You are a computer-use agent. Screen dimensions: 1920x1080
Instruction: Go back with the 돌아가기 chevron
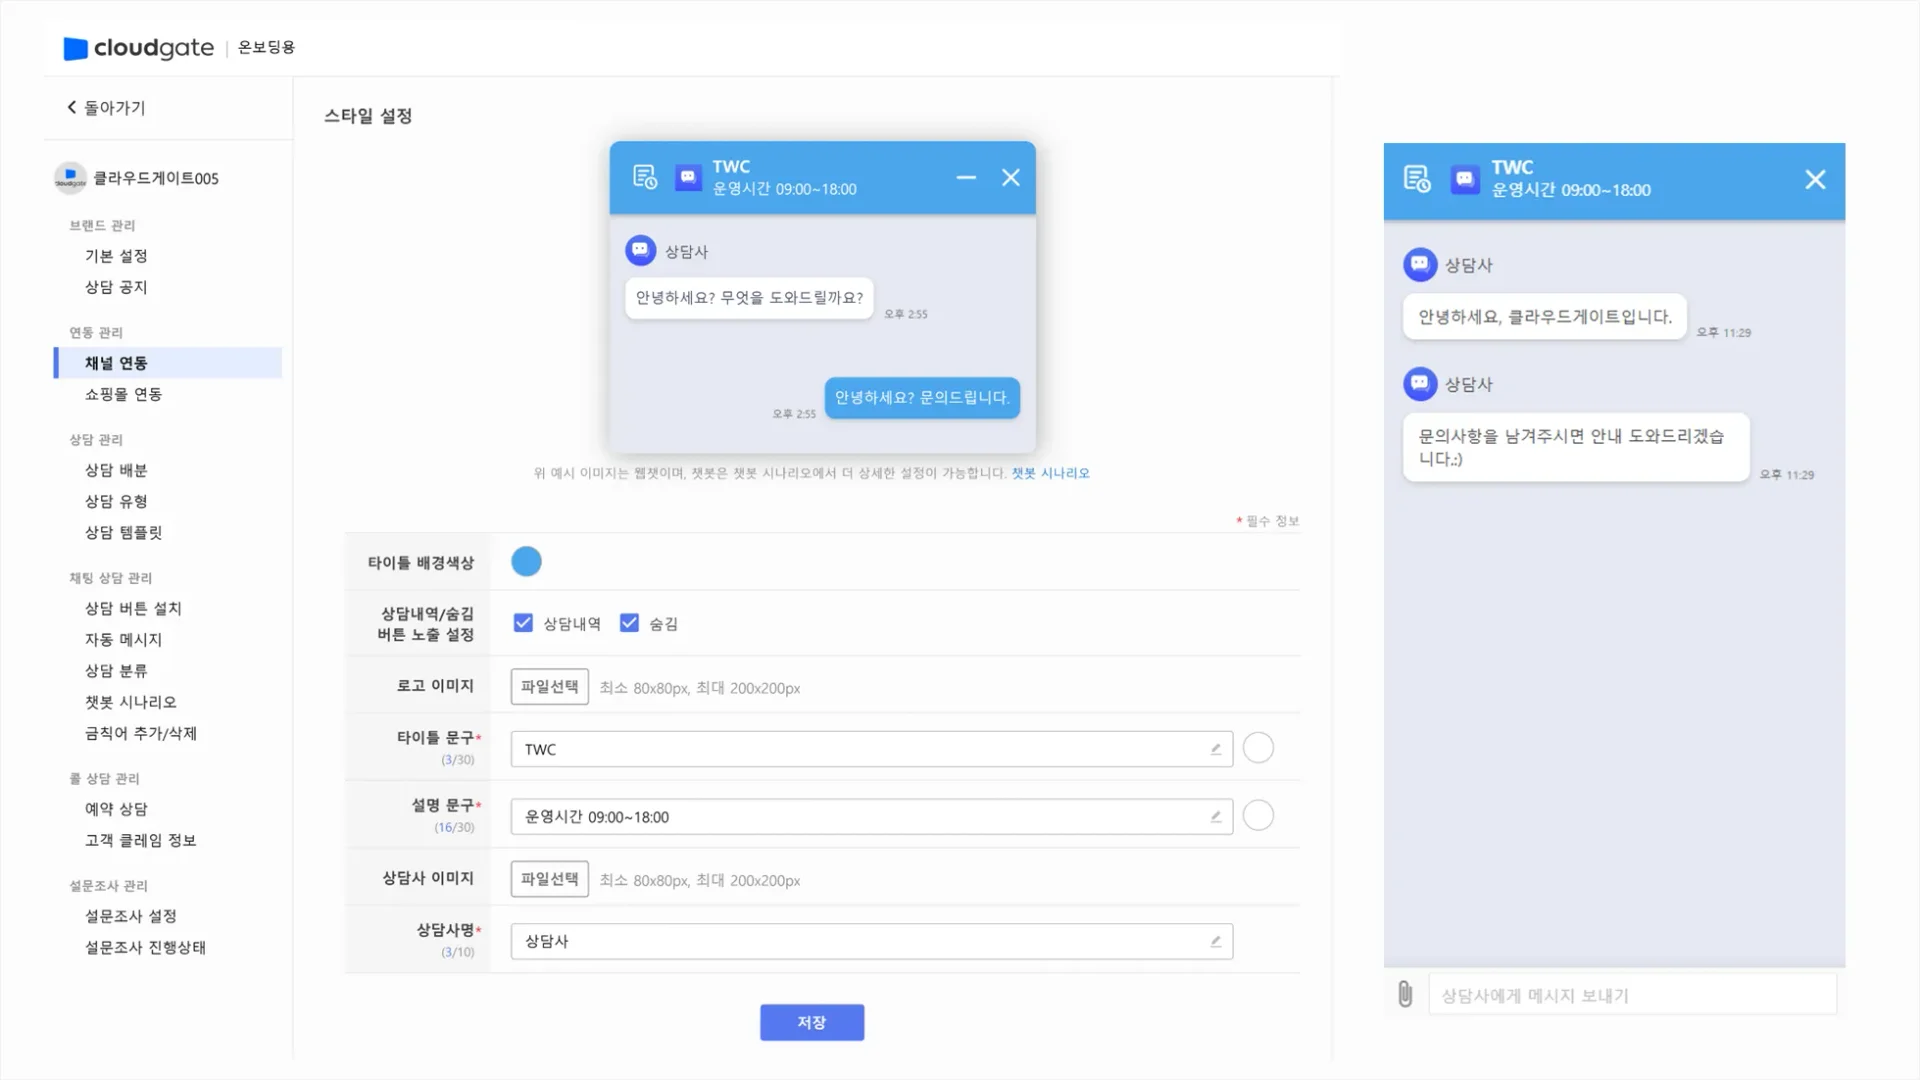72,107
